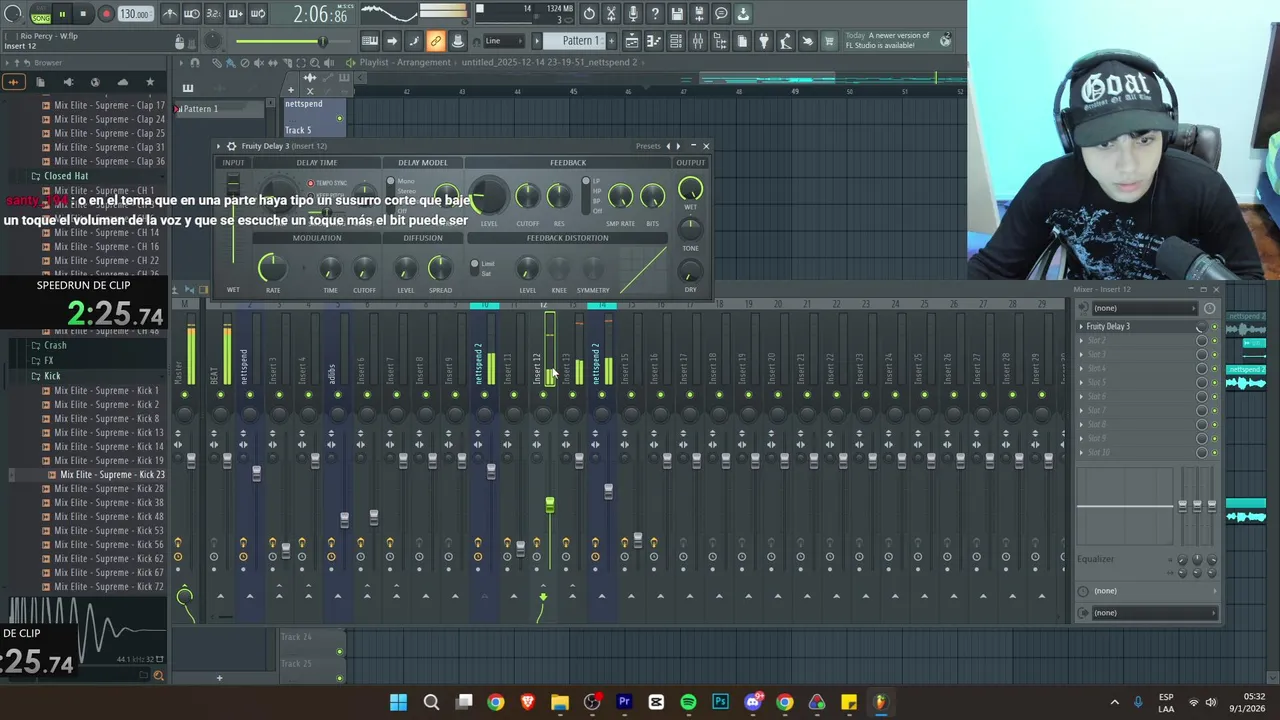Click the Record button in transport
The image size is (1280, 720).
coord(105,14)
